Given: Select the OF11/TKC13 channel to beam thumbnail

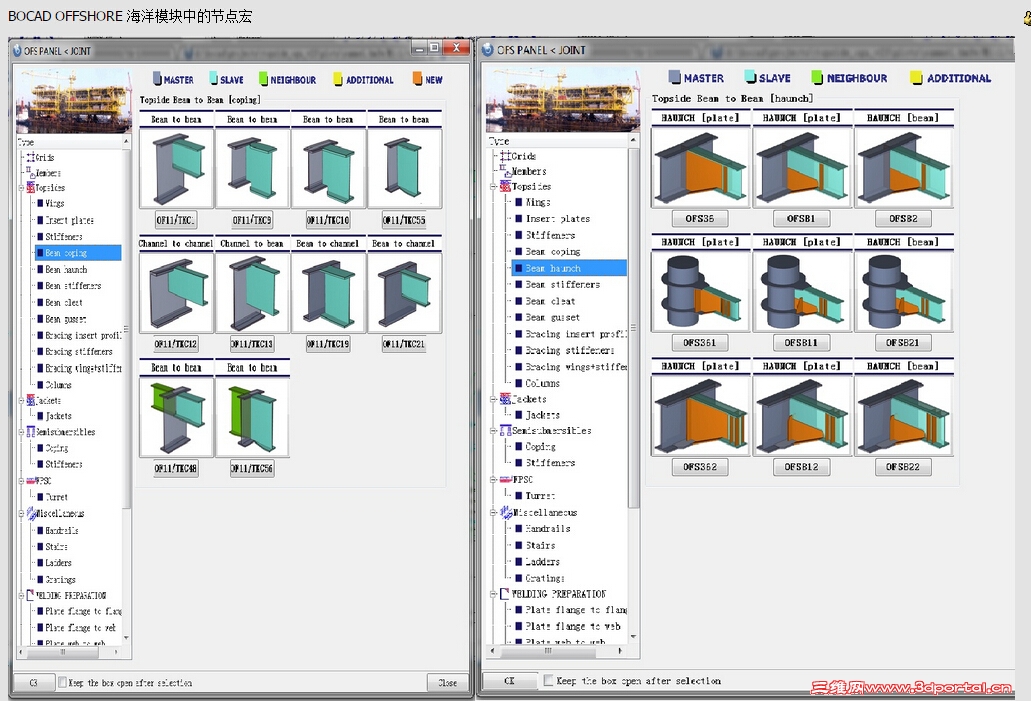Looking at the screenshot, I should pyautogui.click(x=252, y=292).
